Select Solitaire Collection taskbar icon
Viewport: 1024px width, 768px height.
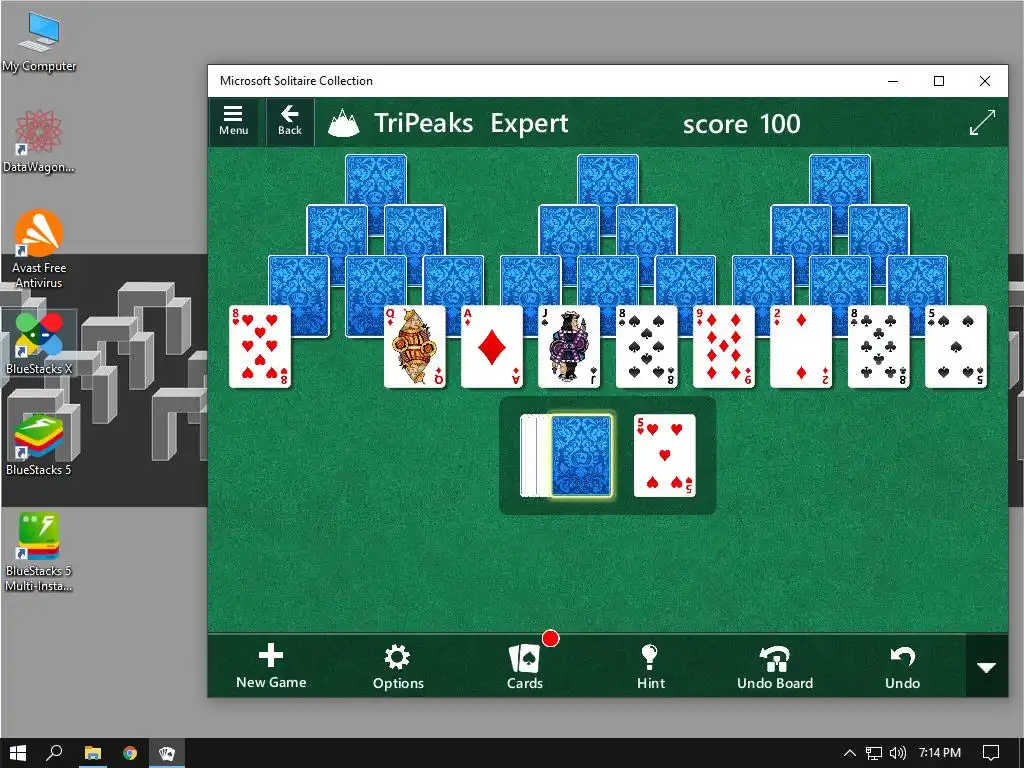coord(167,753)
